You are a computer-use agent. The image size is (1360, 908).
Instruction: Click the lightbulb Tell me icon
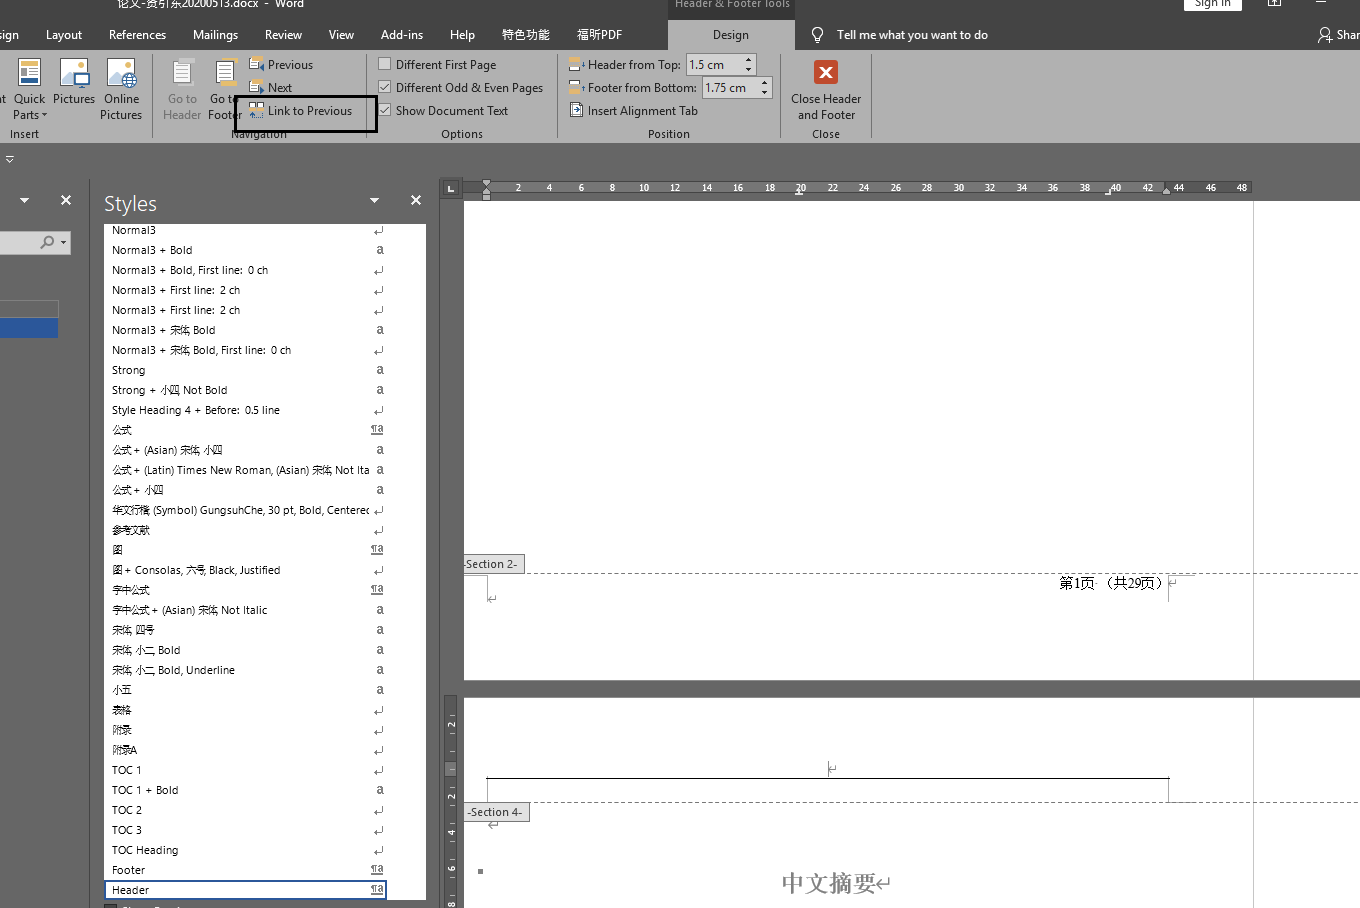817,35
